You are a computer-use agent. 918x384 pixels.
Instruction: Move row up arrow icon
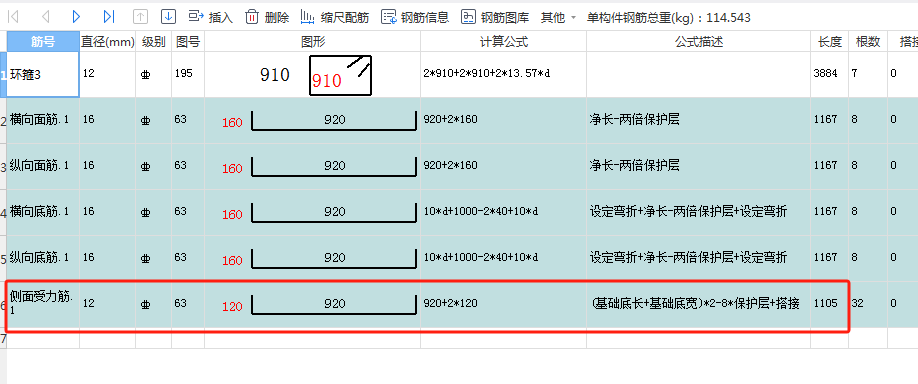(140, 17)
